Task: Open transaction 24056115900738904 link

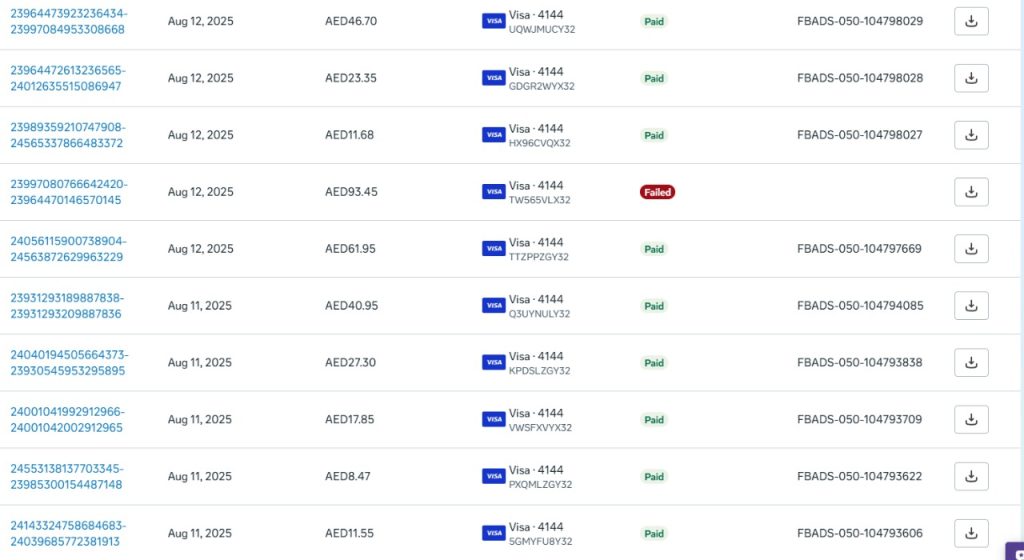Action: coord(68,249)
